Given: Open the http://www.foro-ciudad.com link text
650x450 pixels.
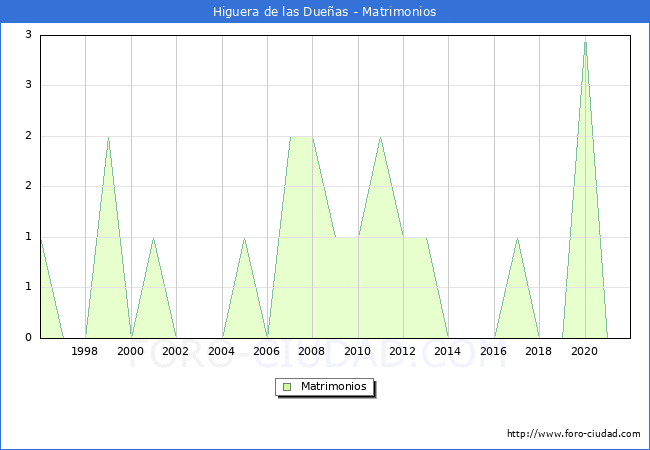Looking at the screenshot, I should pyautogui.click(x=574, y=433).
